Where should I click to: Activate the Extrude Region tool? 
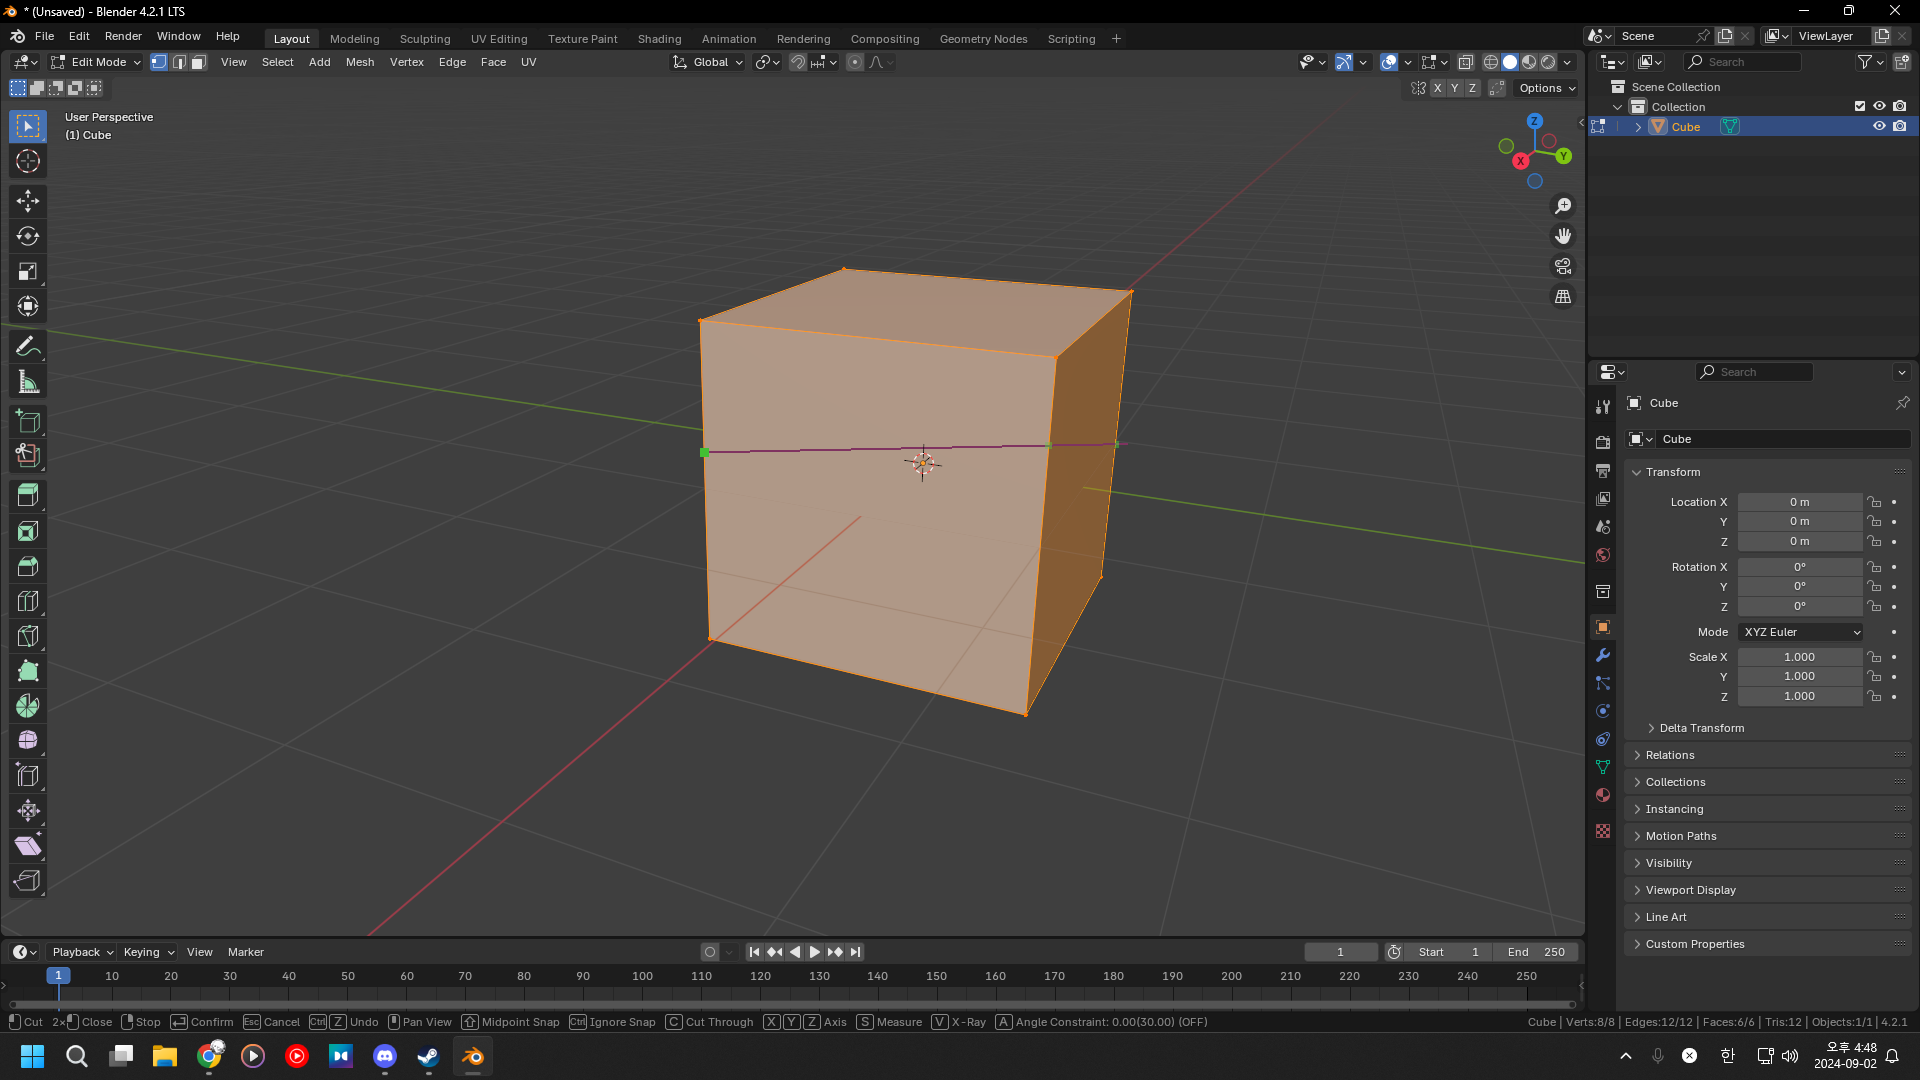click(x=28, y=496)
